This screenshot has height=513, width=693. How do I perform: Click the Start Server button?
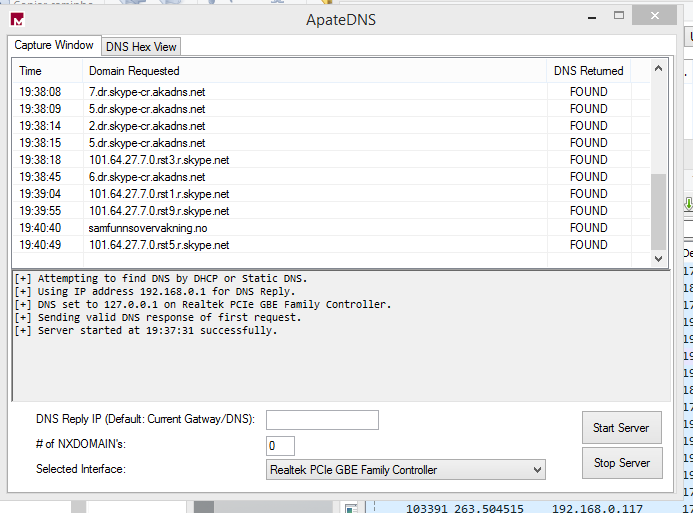[x=621, y=428]
